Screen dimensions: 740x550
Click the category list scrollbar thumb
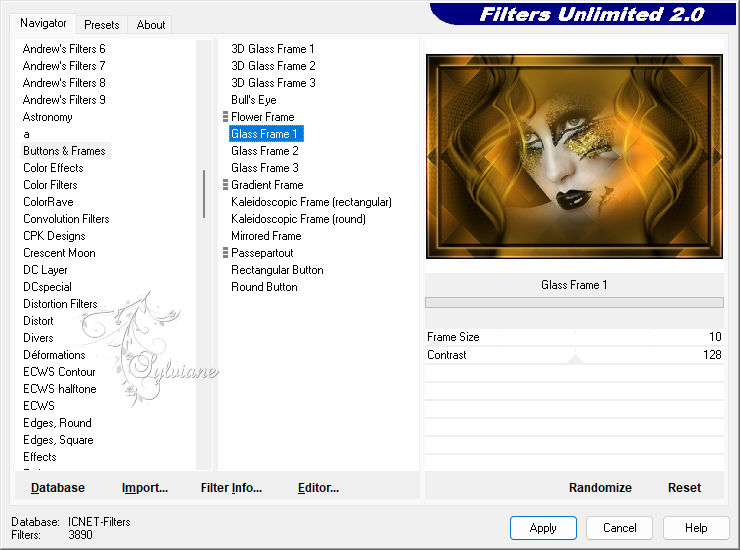point(204,194)
